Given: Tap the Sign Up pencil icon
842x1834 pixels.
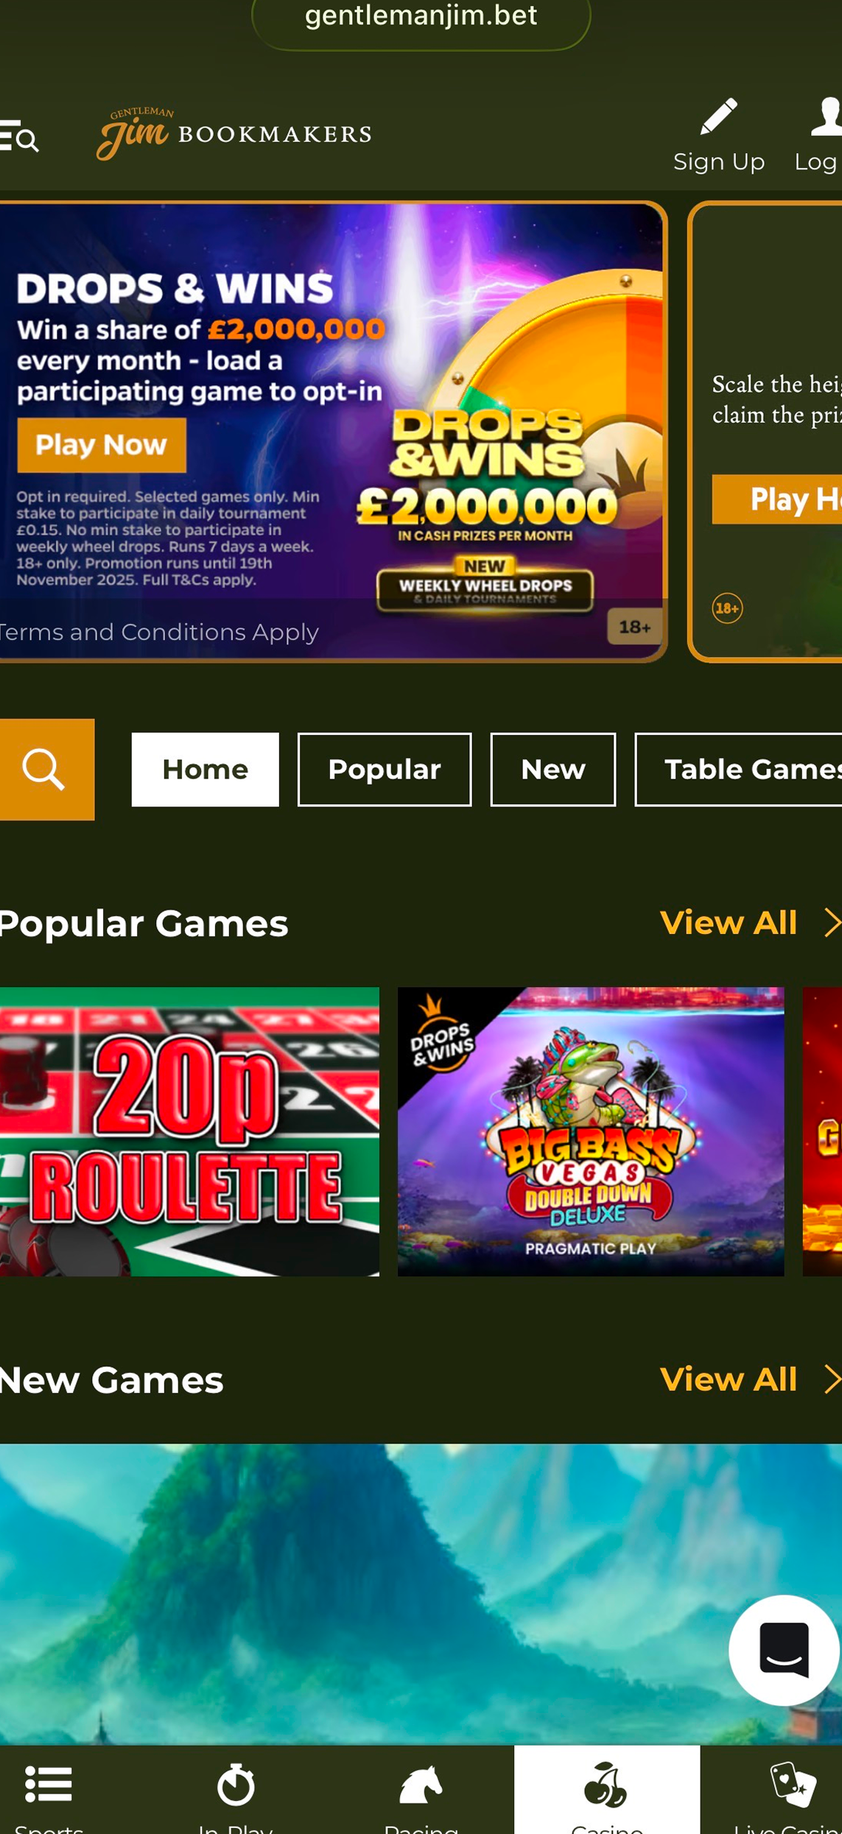Looking at the screenshot, I should (719, 116).
